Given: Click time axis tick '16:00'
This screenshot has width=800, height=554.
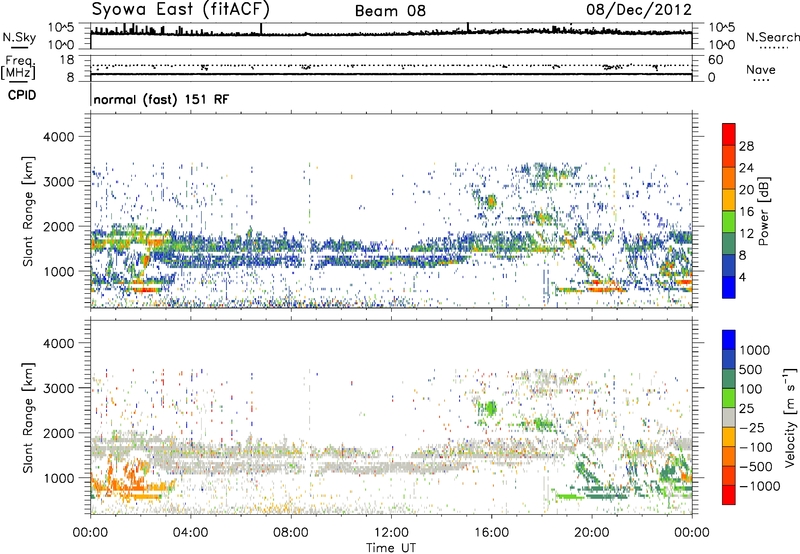Looking at the screenshot, I should point(491,533).
